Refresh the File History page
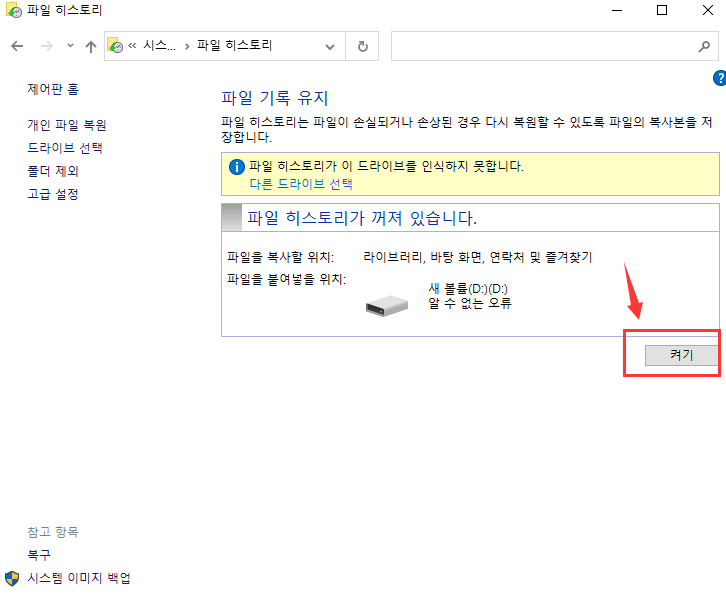 tap(363, 46)
